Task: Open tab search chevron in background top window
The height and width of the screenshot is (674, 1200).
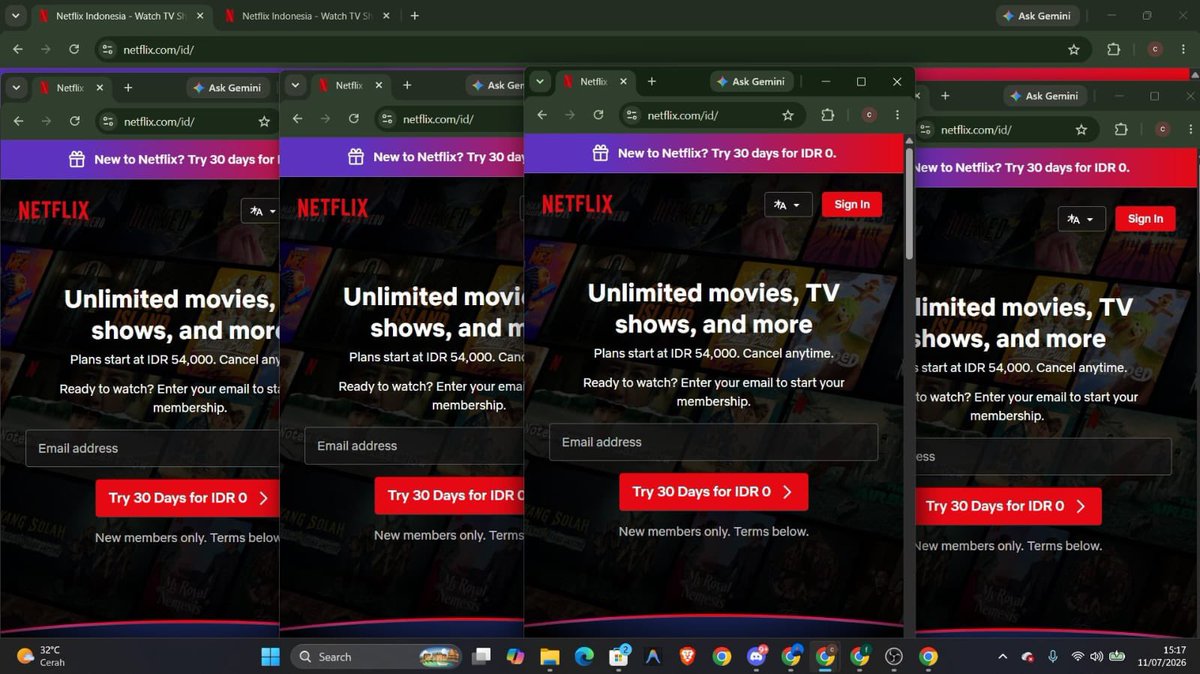Action: [x=15, y=16]
